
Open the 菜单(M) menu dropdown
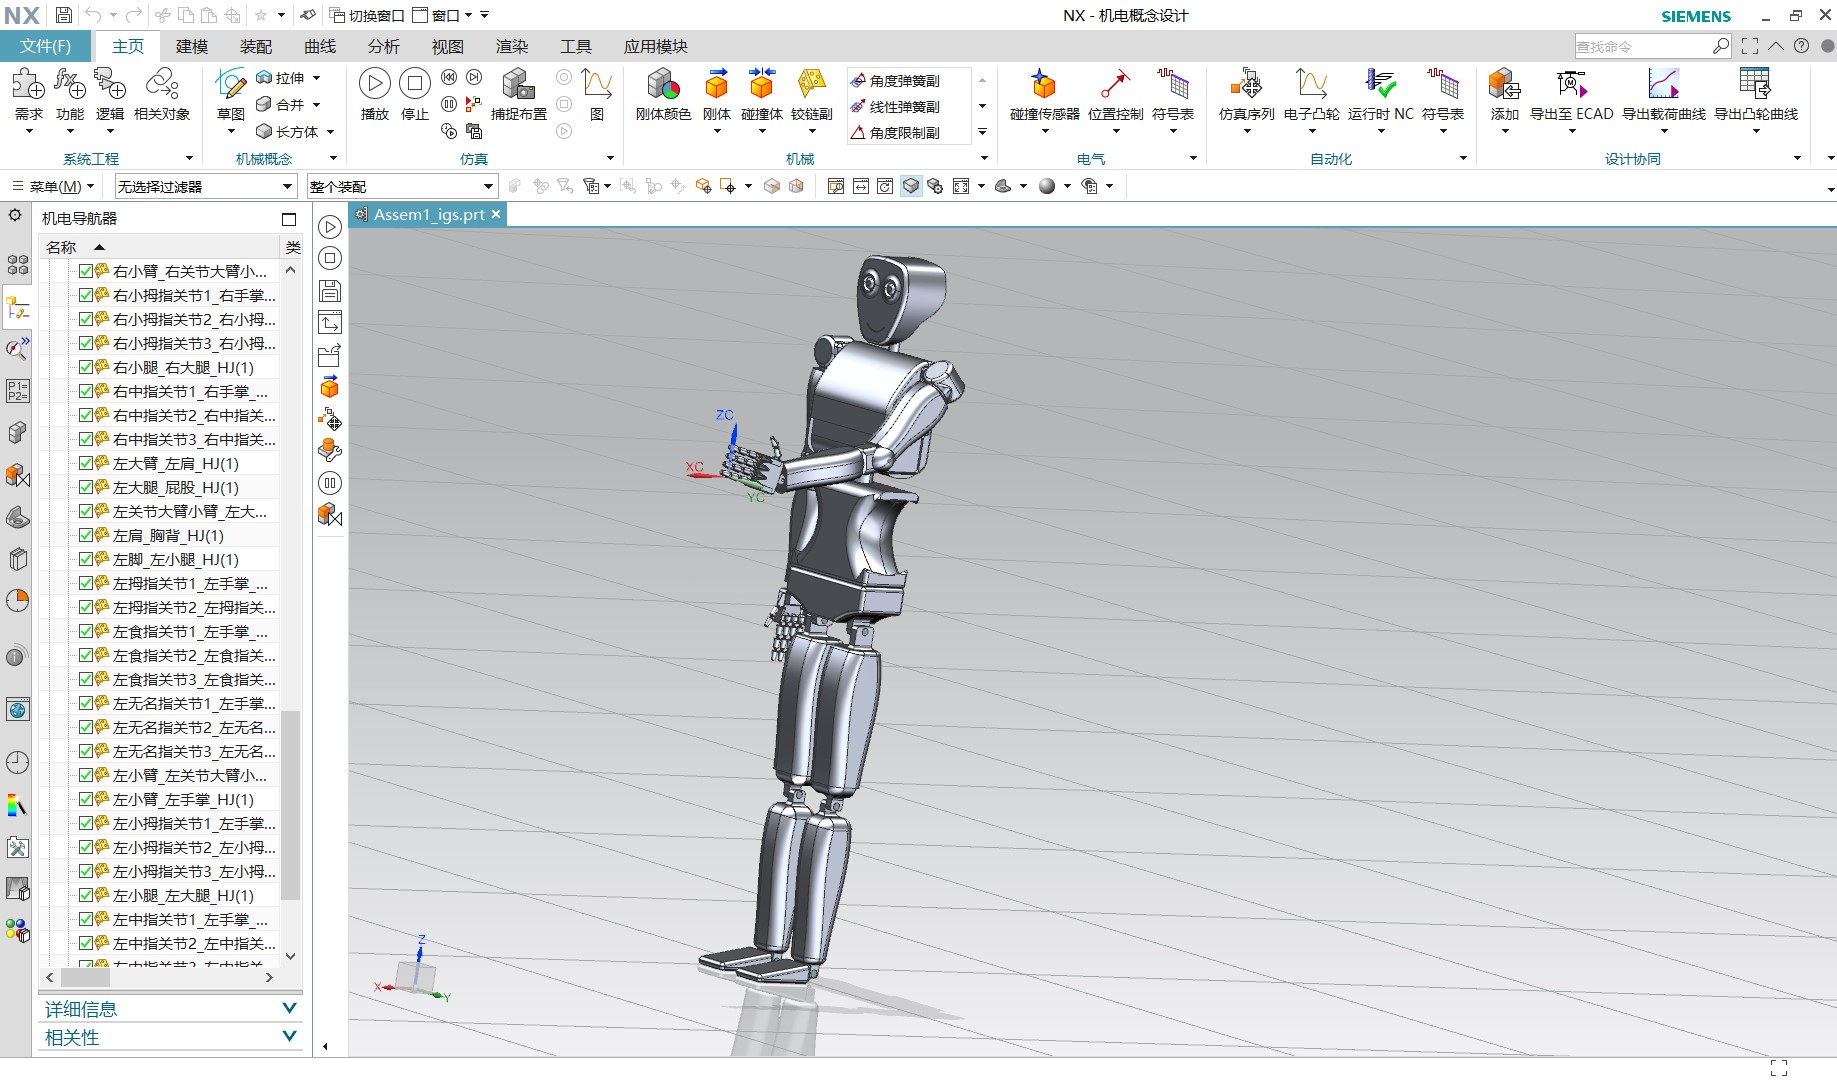coord(52,186)
